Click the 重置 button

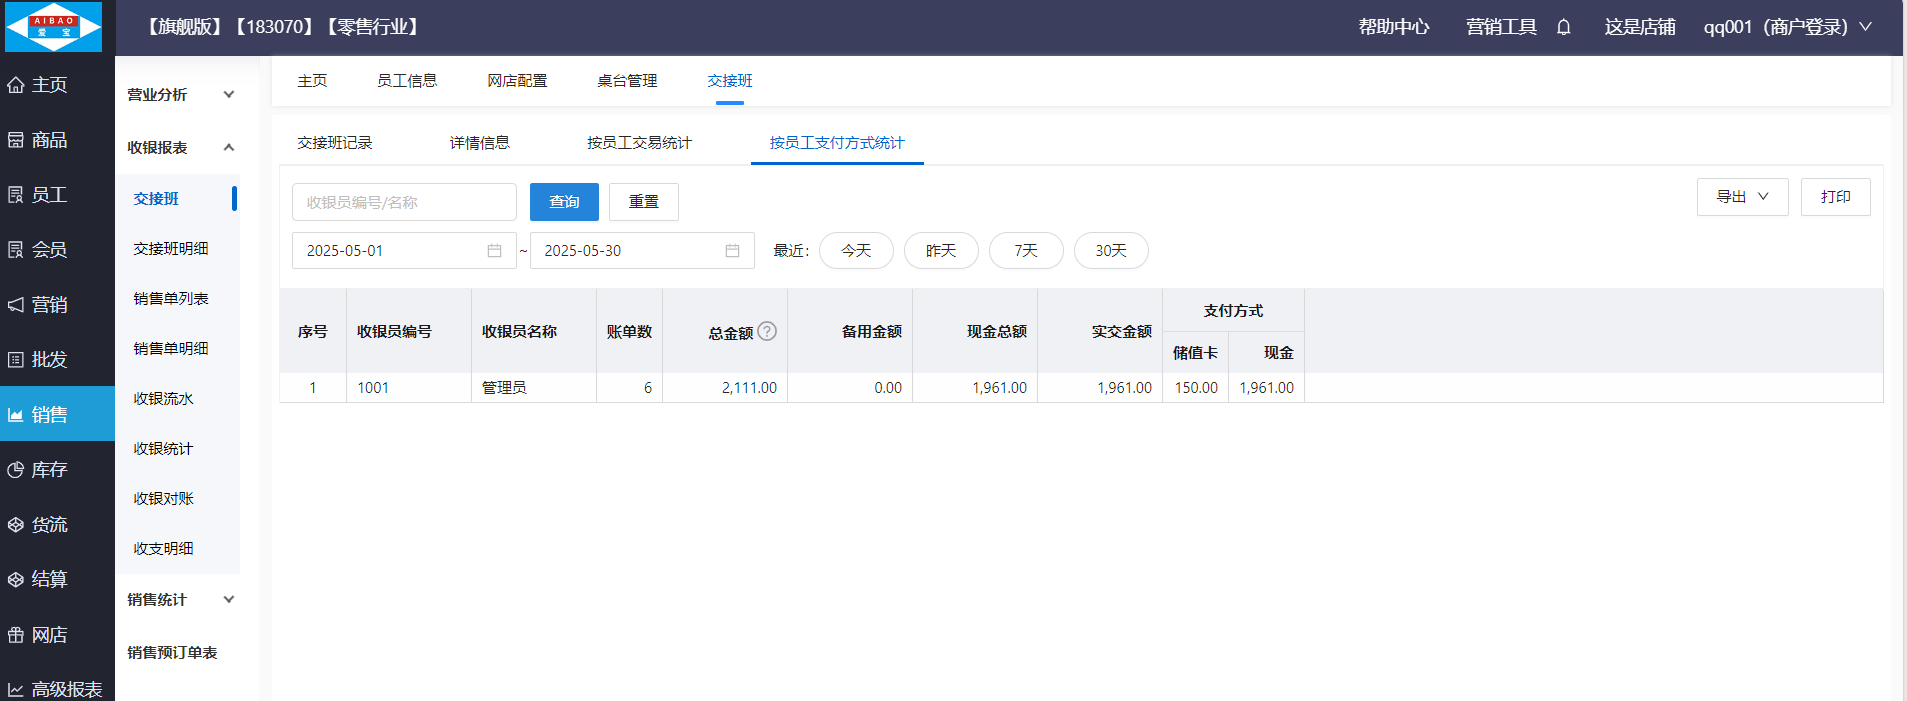643,202
